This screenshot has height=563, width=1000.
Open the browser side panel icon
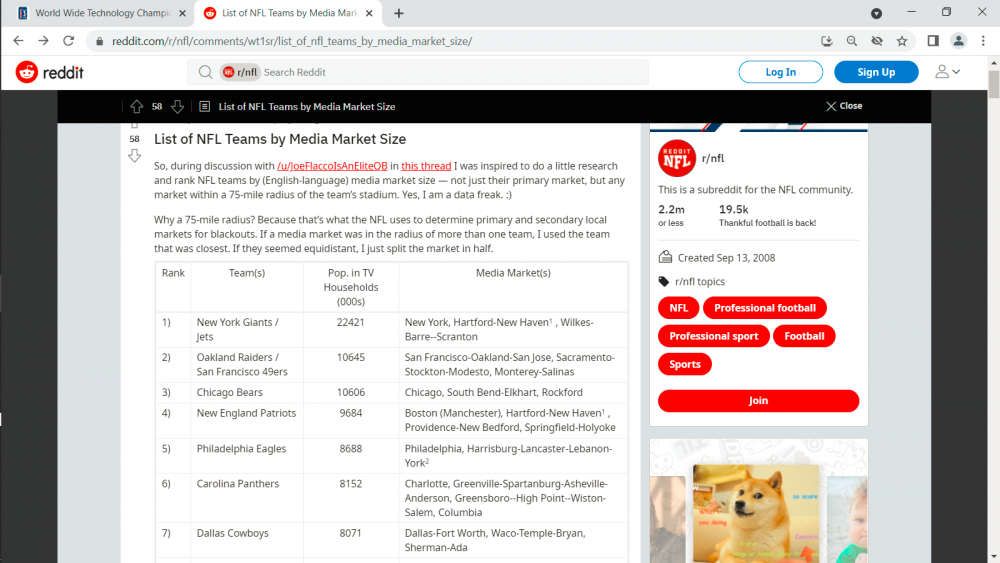932,41
